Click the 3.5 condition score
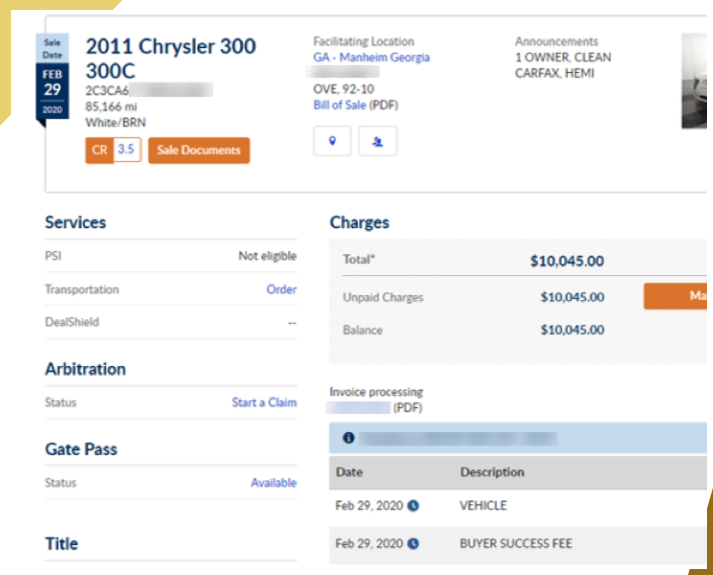The height and width of the screenshot is (575, 713). coord(127,150)
